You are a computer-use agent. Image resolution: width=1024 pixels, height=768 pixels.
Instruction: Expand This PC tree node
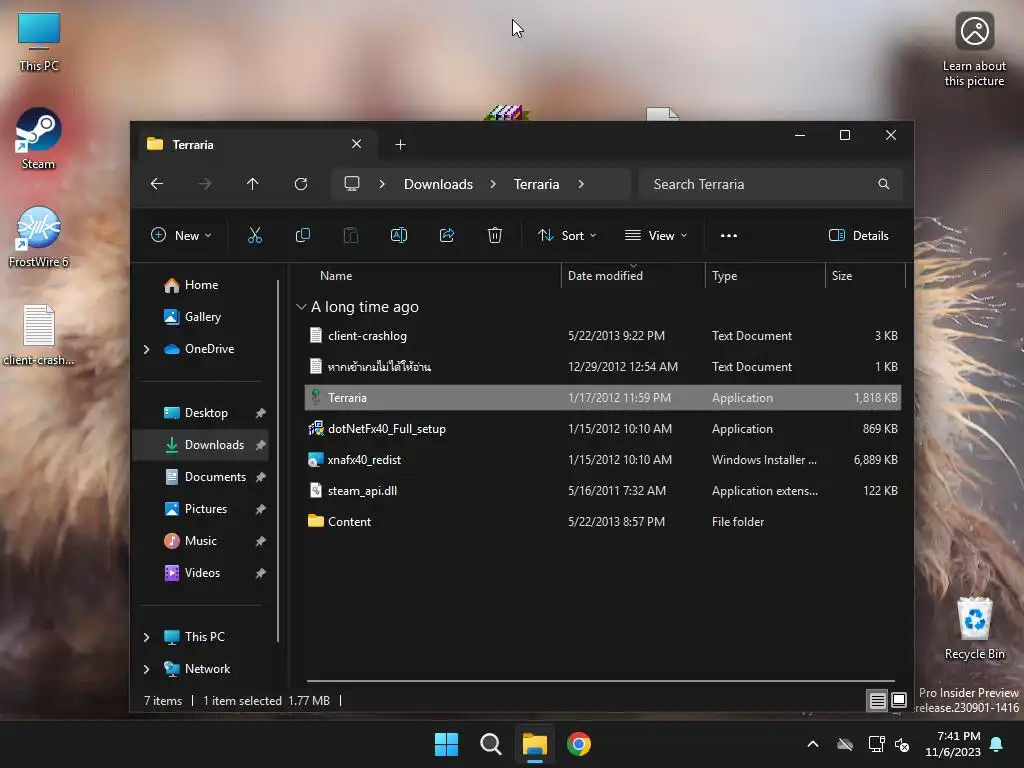(x=146, y=637)
